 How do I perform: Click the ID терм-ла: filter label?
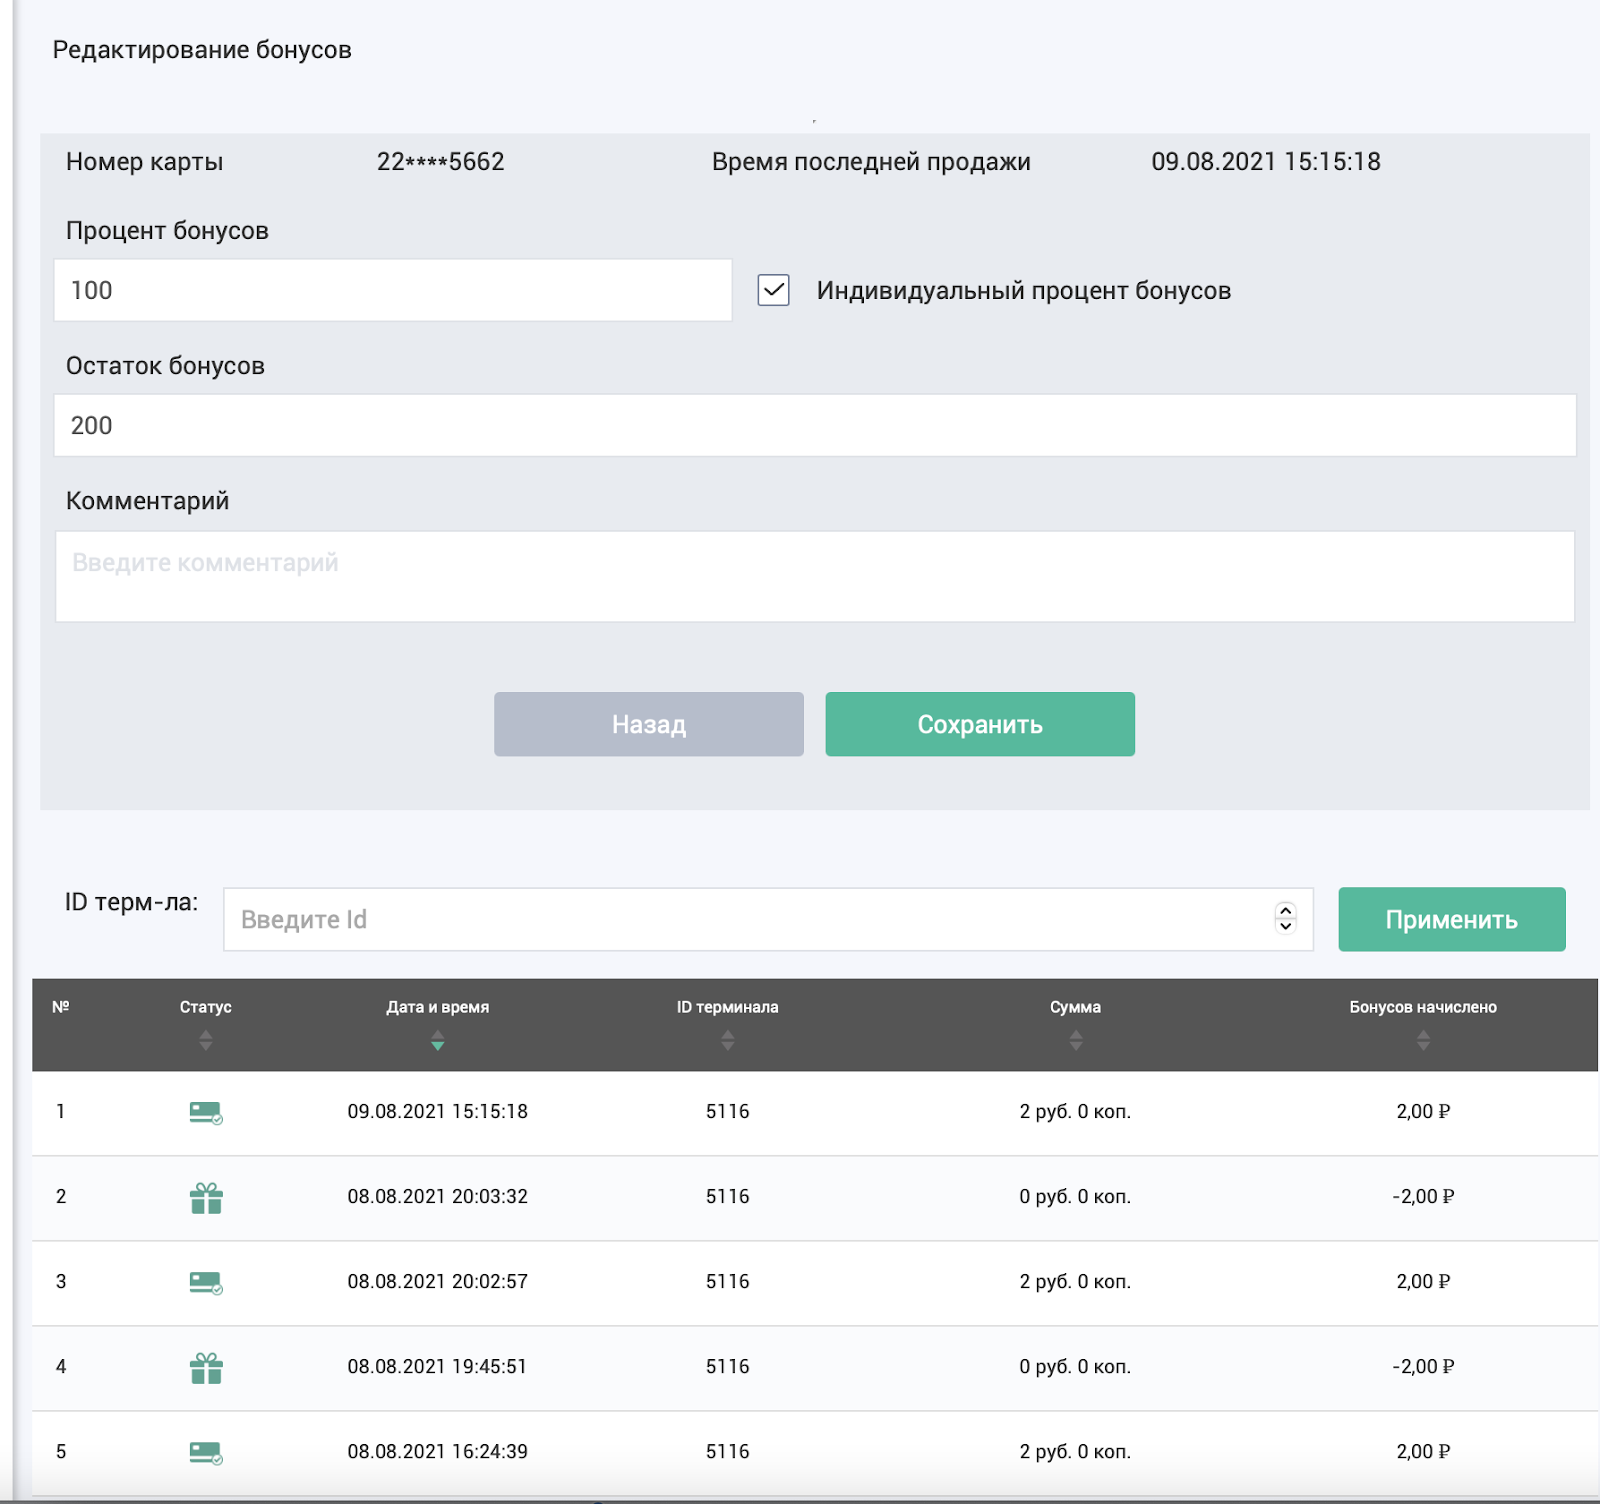click(132, 902)
